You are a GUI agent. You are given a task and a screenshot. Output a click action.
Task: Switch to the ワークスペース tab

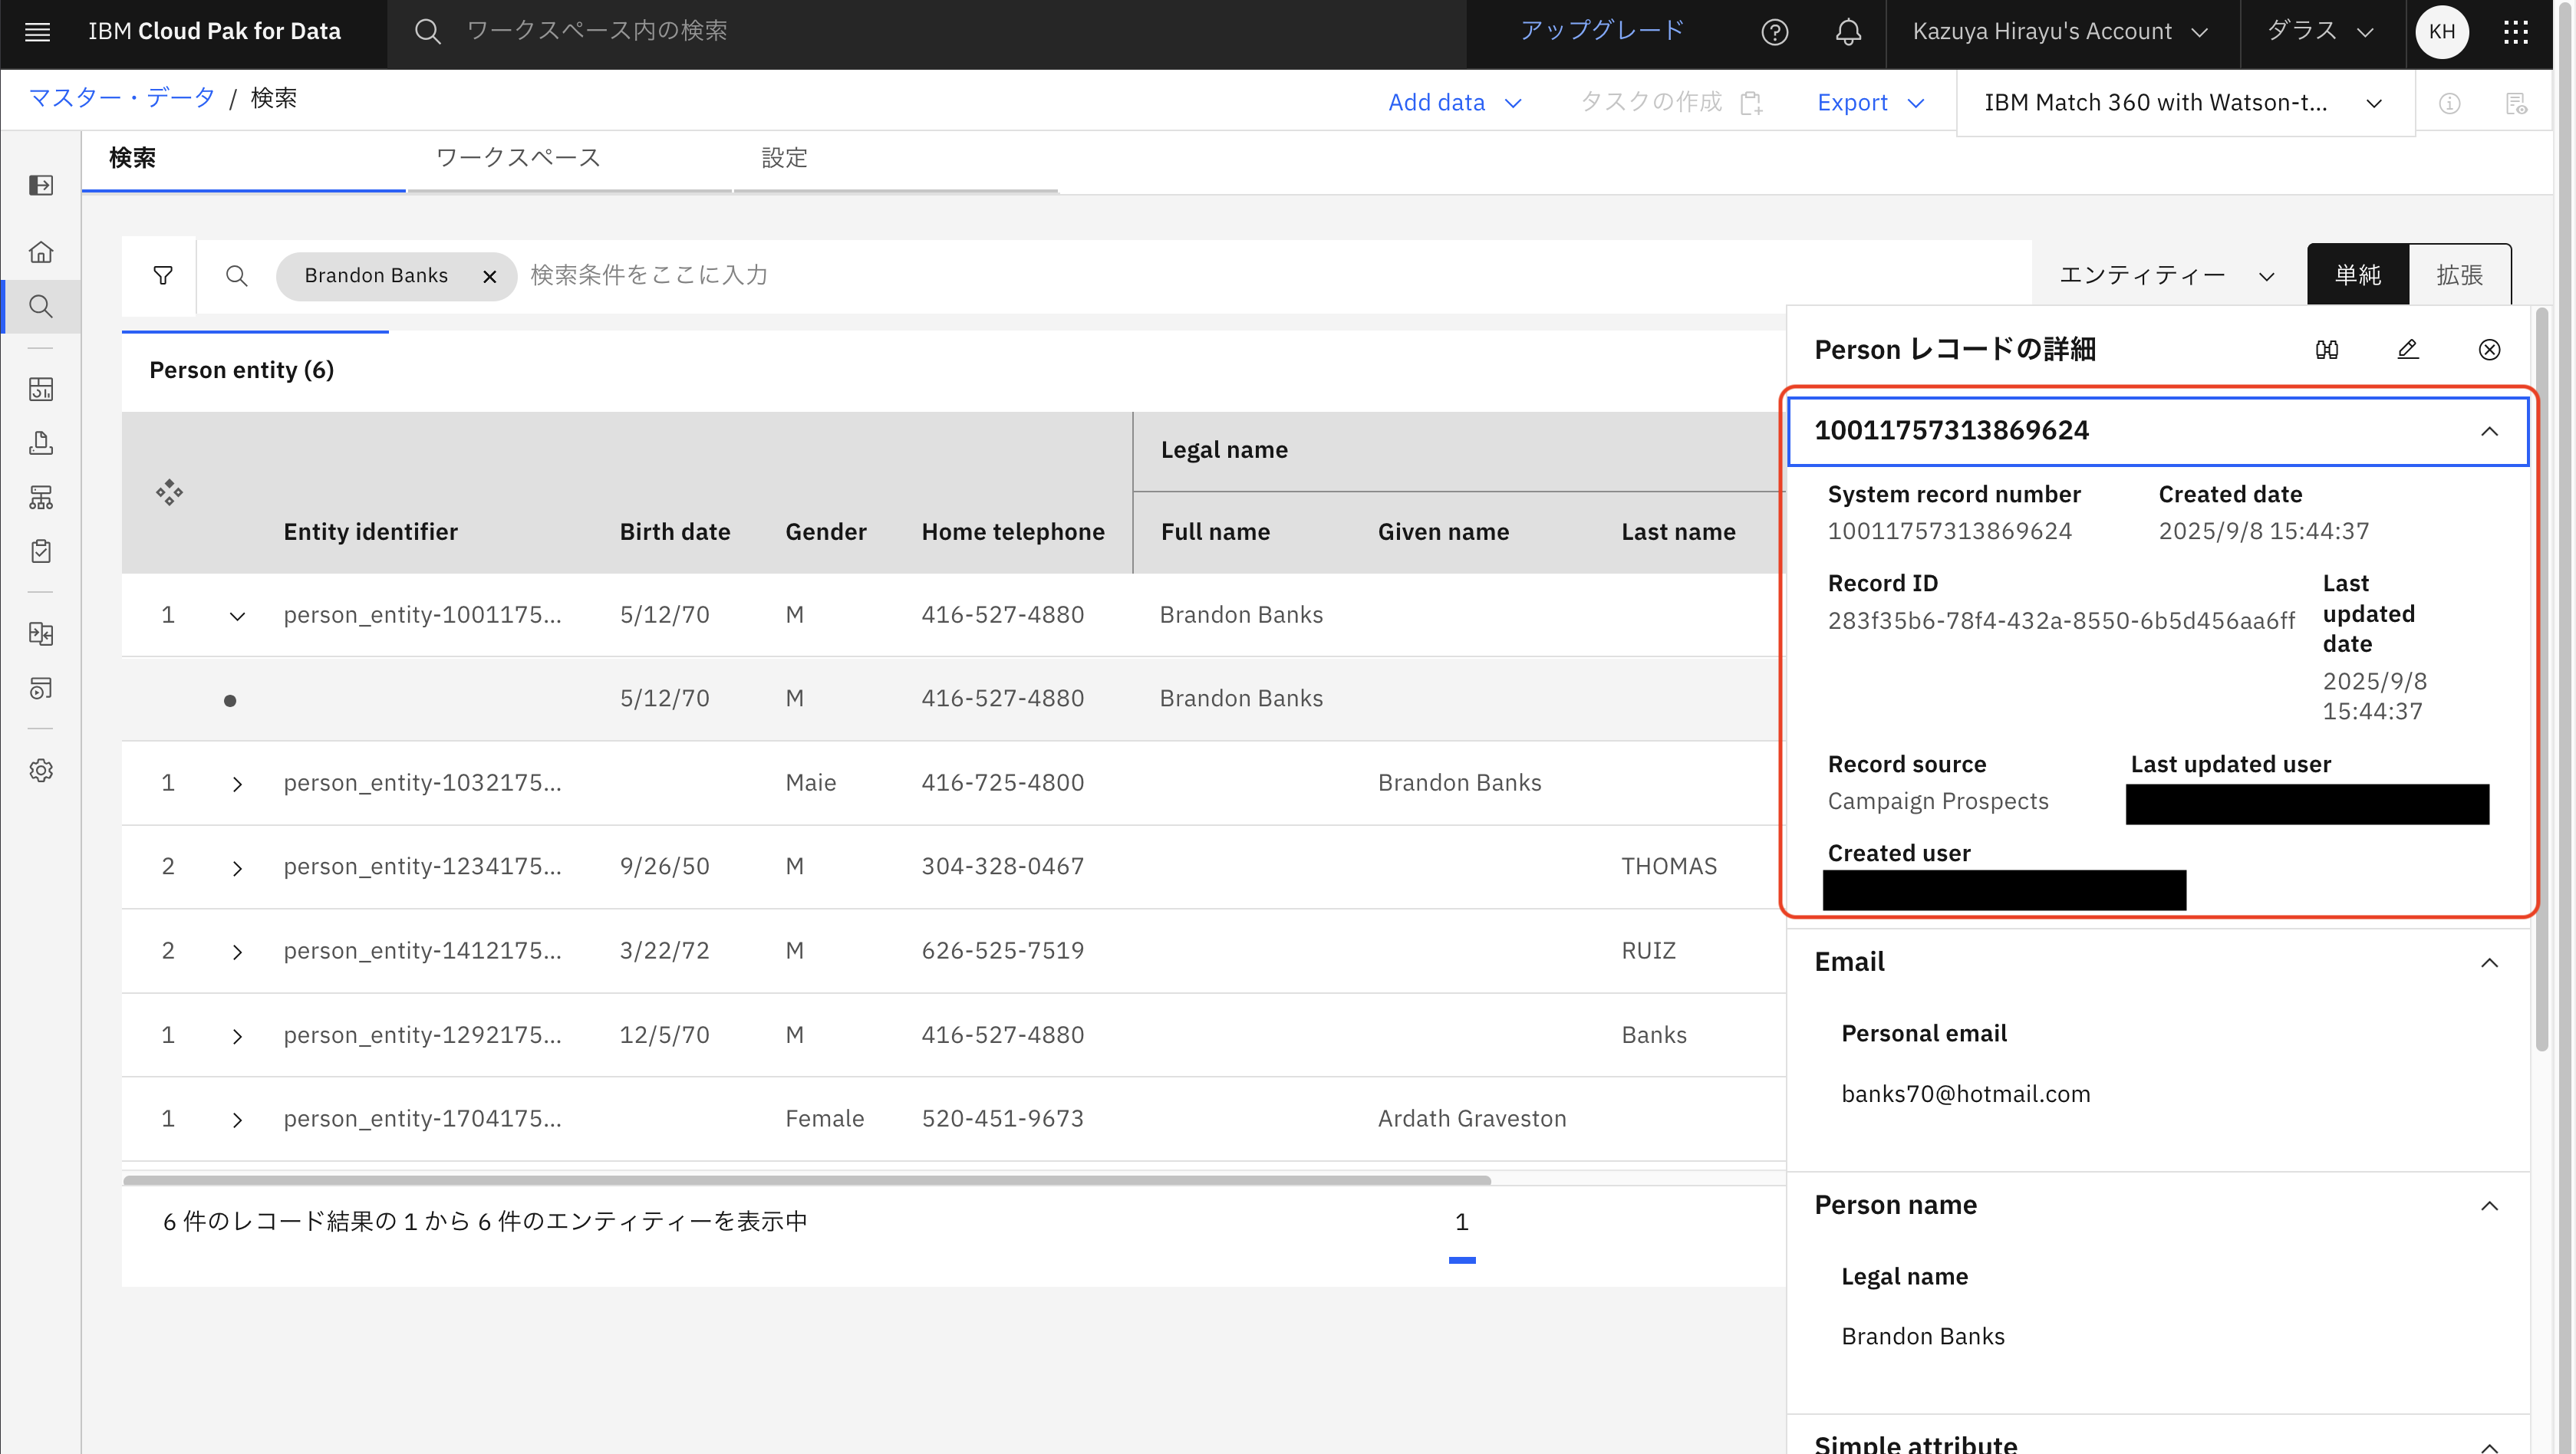click(518, 158)
